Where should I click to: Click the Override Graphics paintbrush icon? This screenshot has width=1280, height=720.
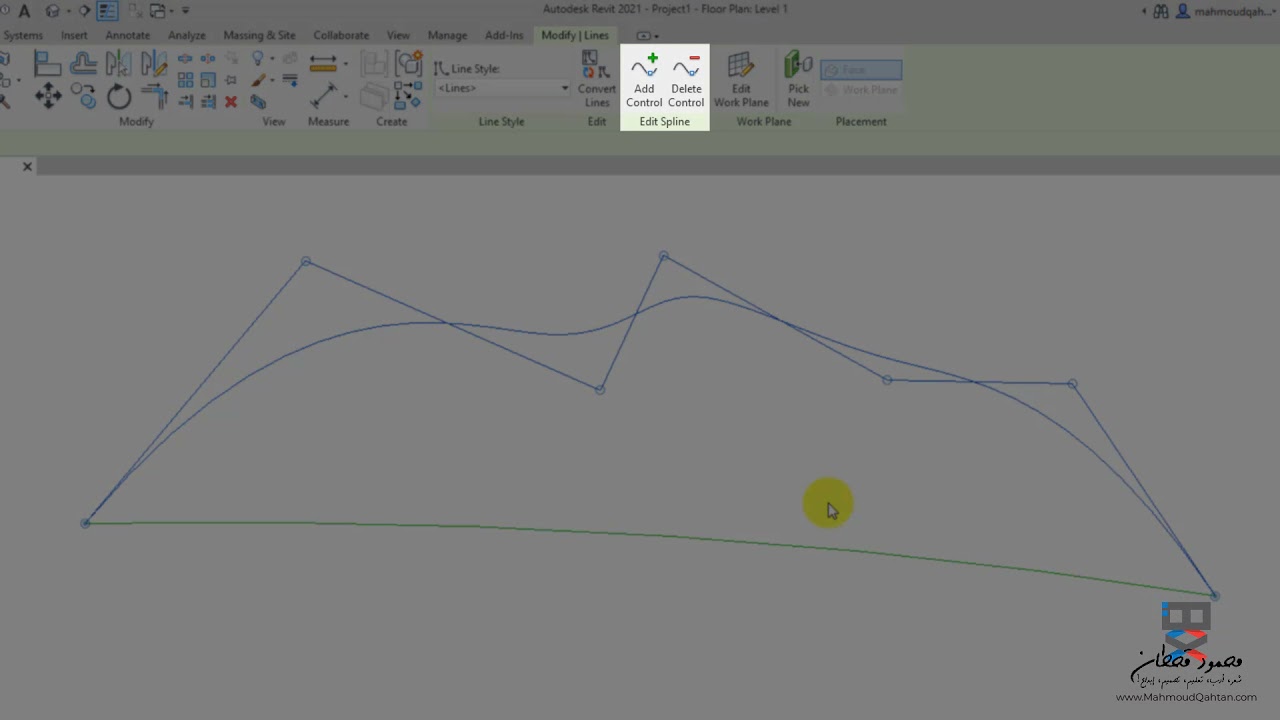tap(258, 80)
